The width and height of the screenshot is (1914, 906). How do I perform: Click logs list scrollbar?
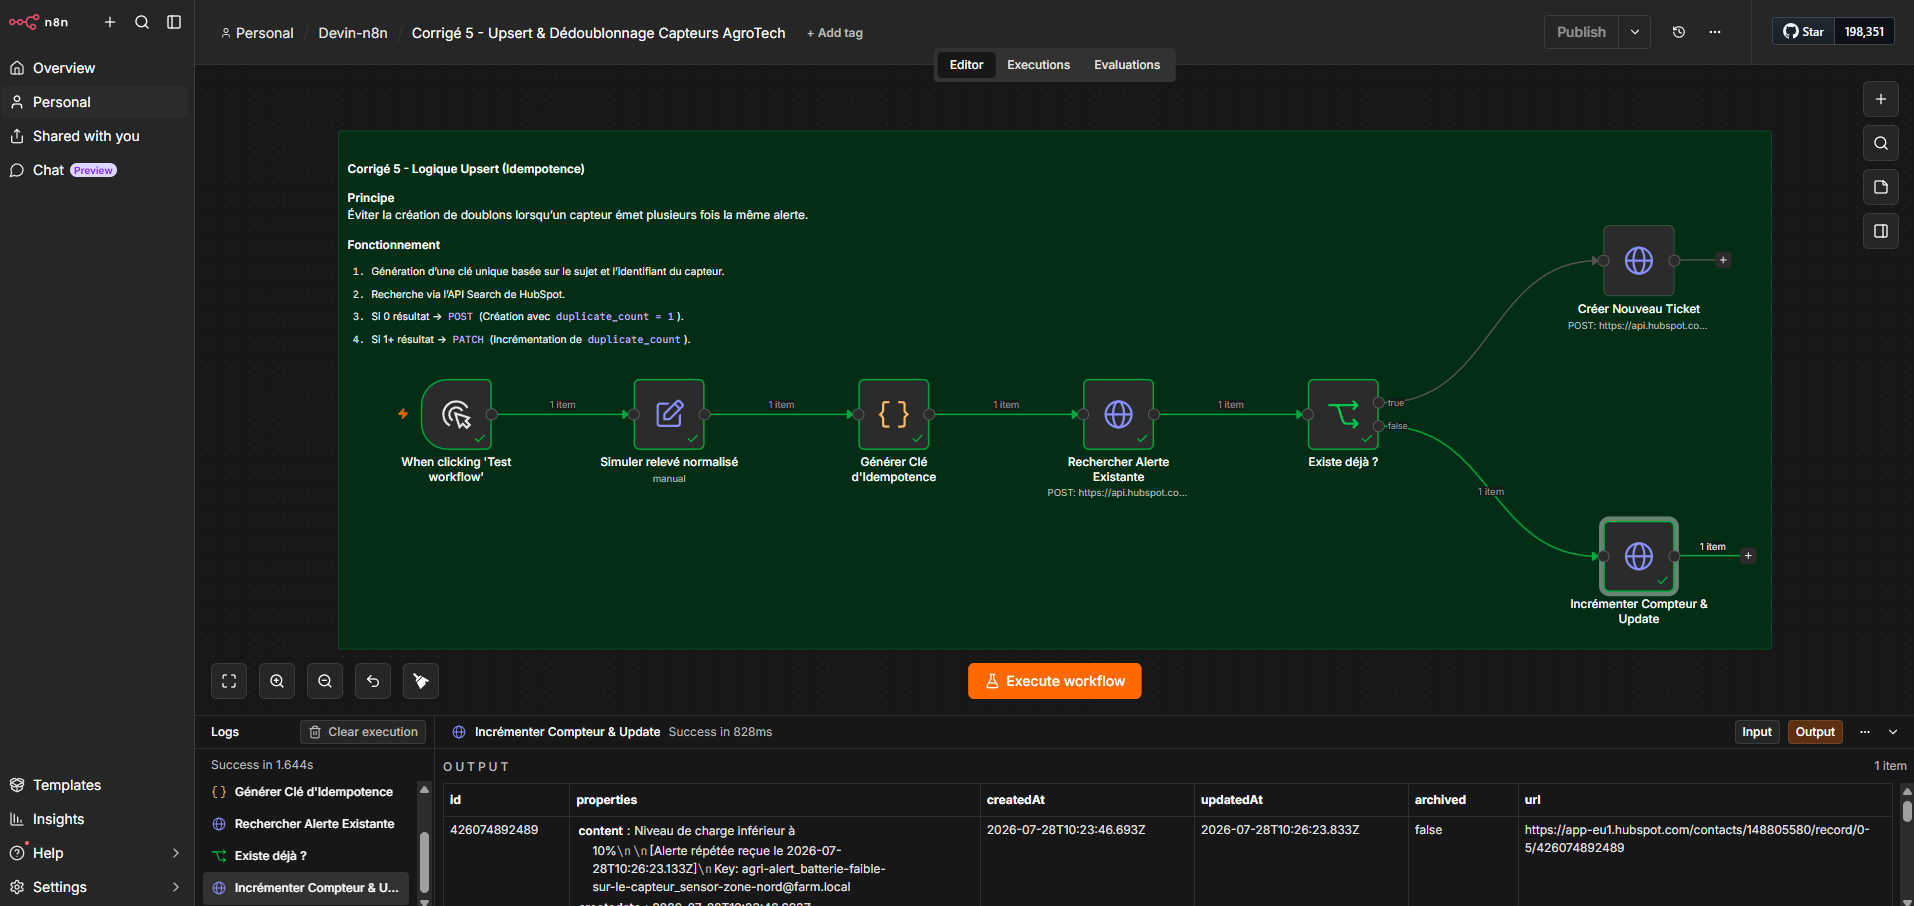[x=424, y=861]
